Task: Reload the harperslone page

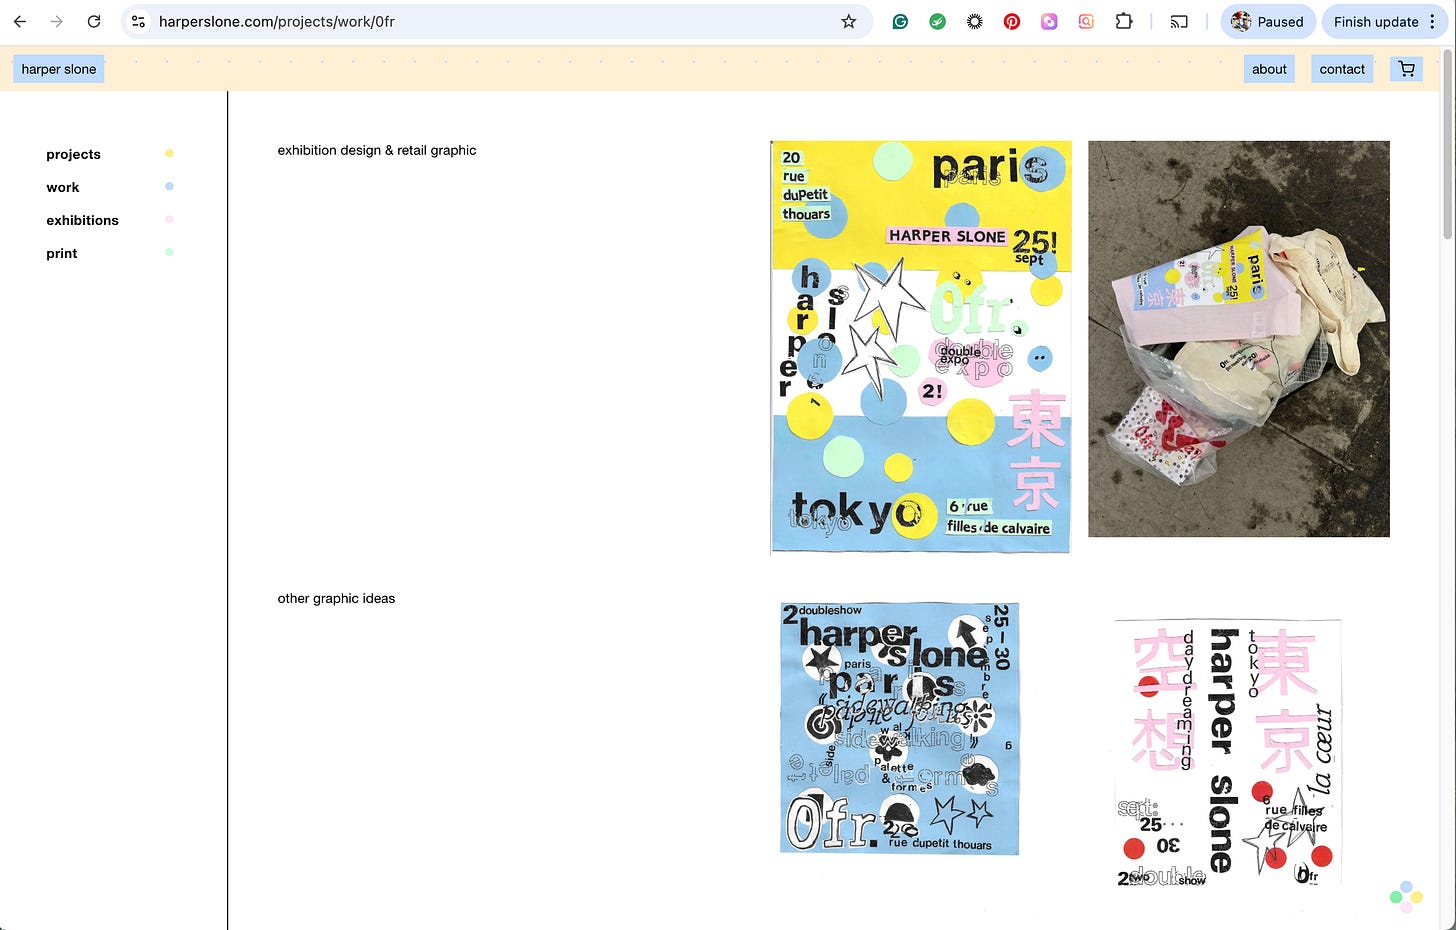Action: [x=94, y=21]
